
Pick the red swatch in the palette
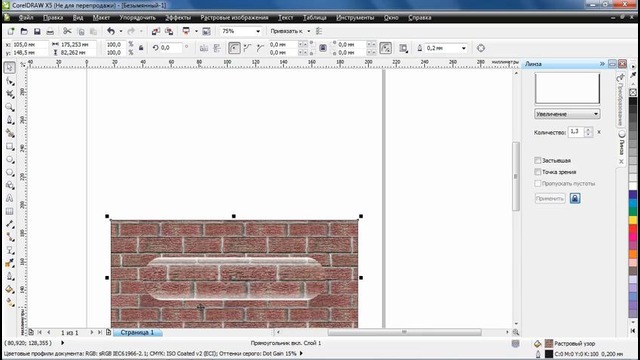pyautogui.click(x=633, y=229)
